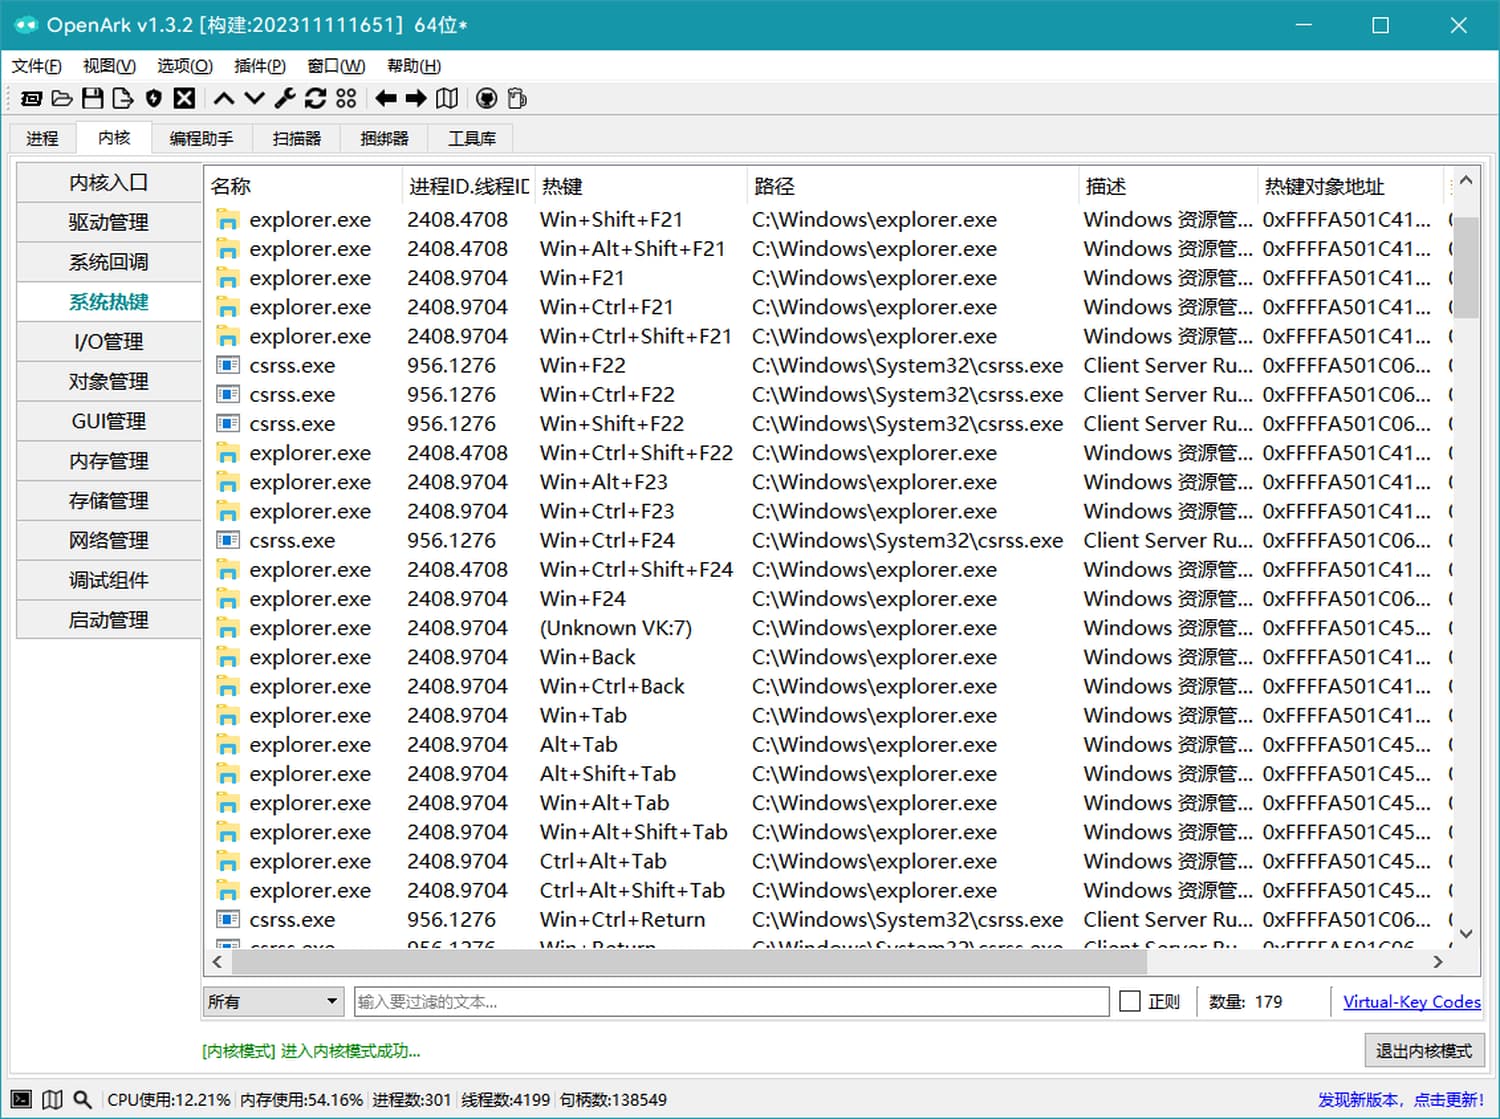Enable the 正则 regex checkbox
This screenshot has width=1500, height=1119.
pyautogui.click(x=1130, y=1001)
